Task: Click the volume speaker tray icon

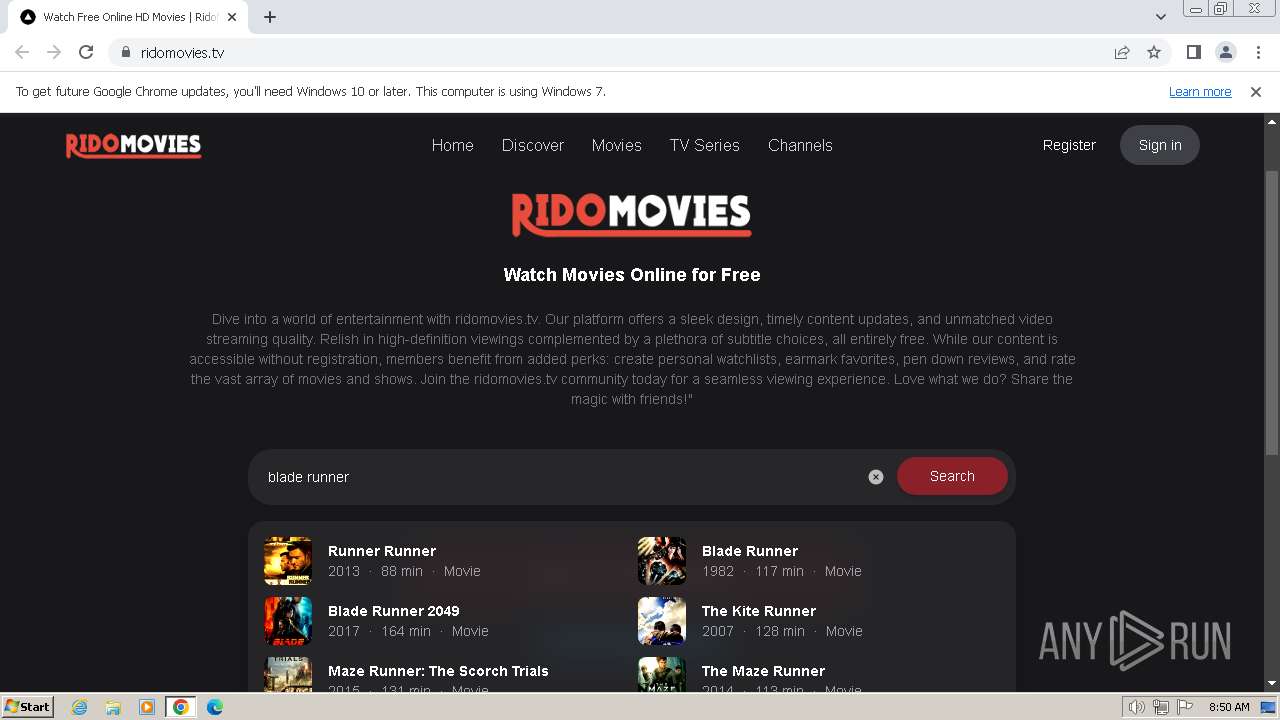Action: [x=1137, y=707]
